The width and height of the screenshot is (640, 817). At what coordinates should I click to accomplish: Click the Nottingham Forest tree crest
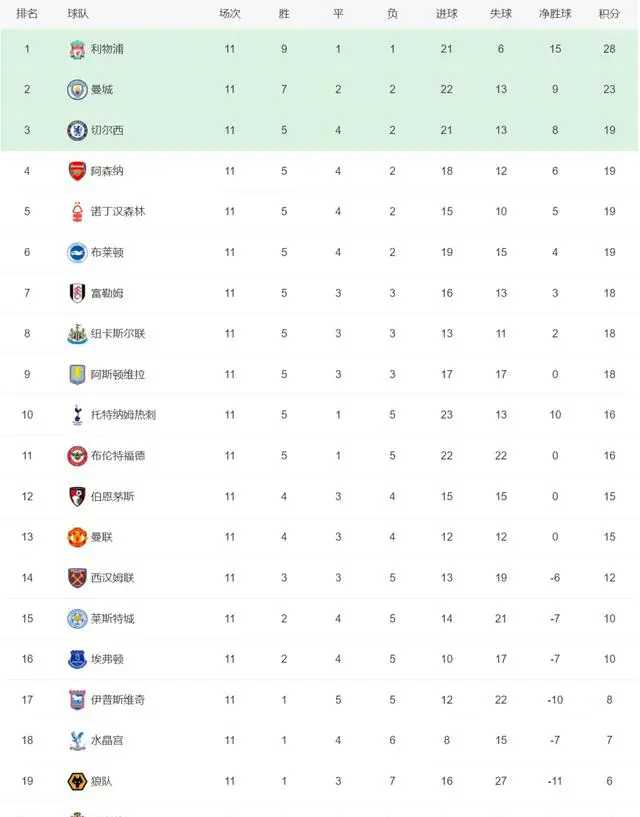[77, 212]
